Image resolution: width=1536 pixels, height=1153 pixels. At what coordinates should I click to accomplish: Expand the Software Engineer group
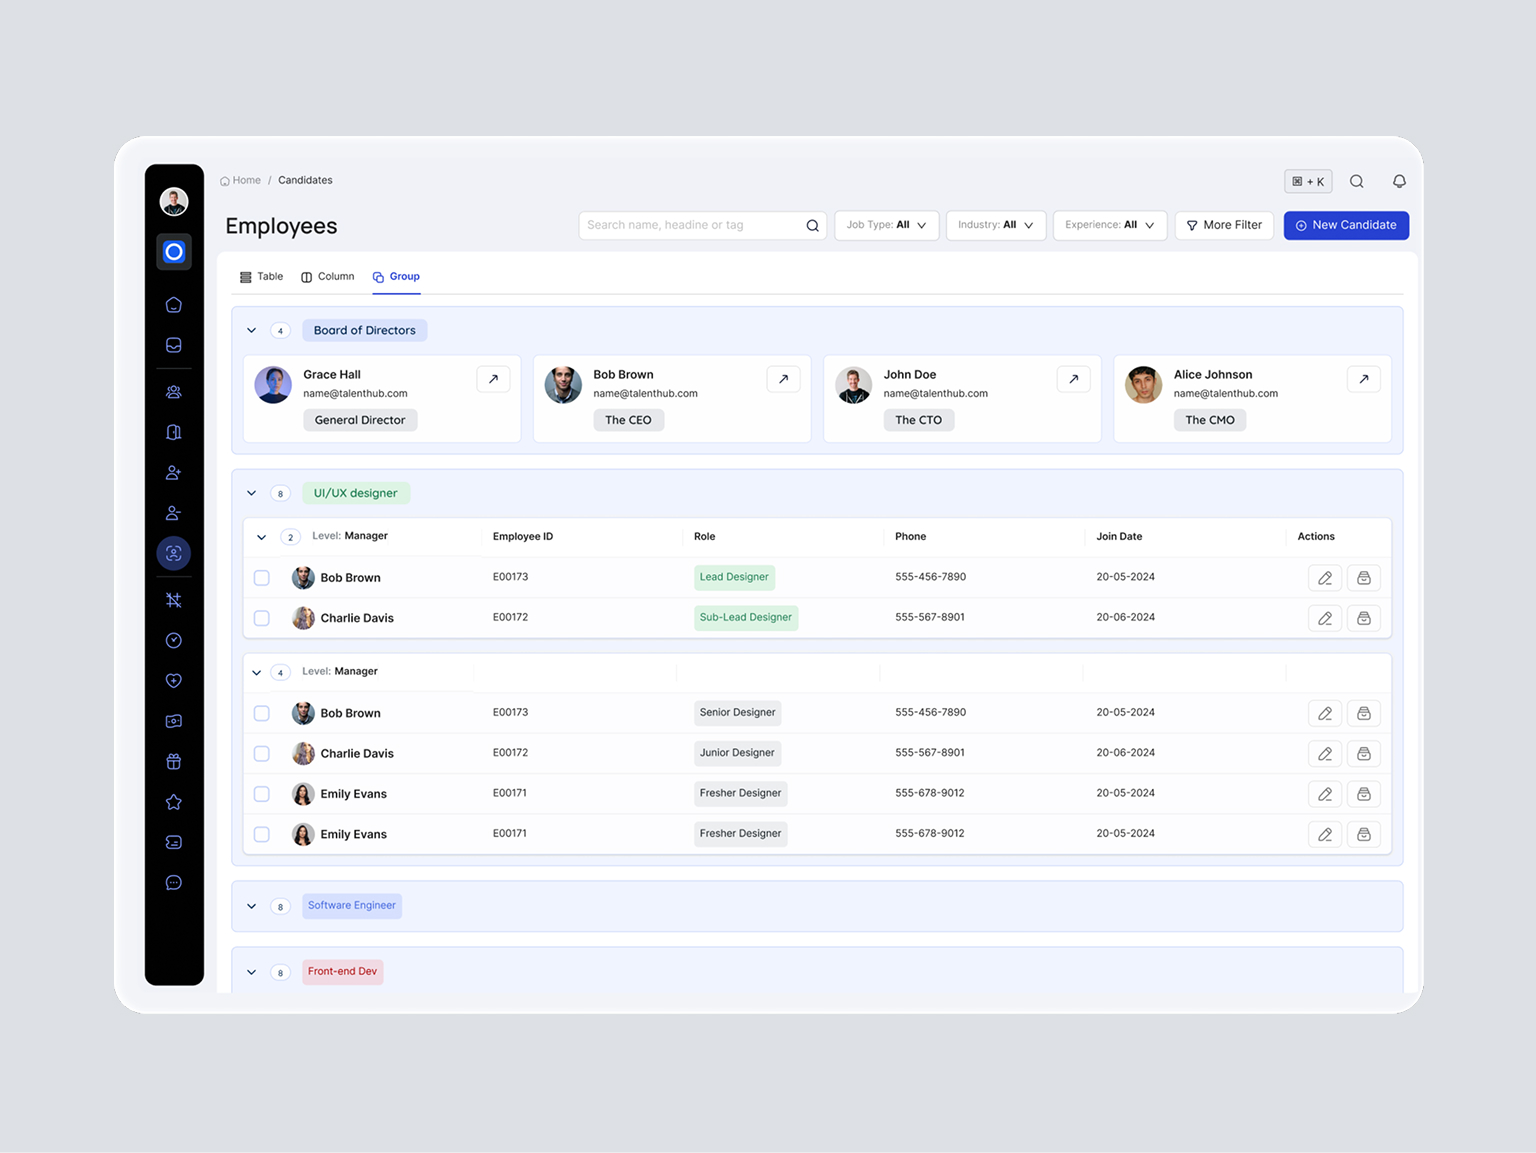[251, 906]
